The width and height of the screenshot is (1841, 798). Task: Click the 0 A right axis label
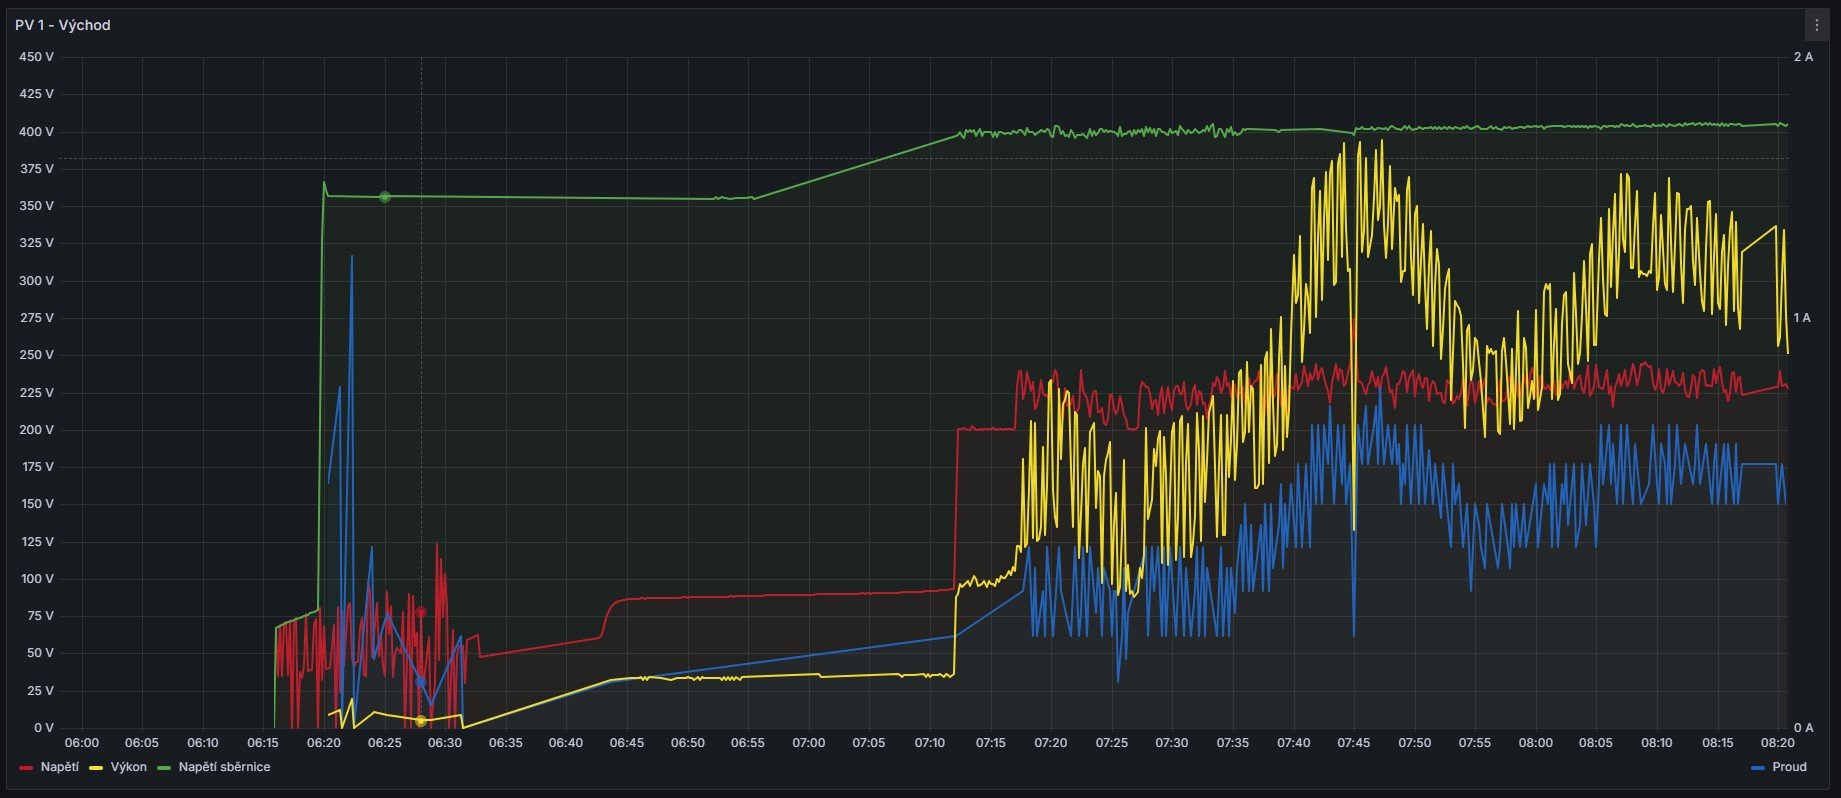(1803, 728)
